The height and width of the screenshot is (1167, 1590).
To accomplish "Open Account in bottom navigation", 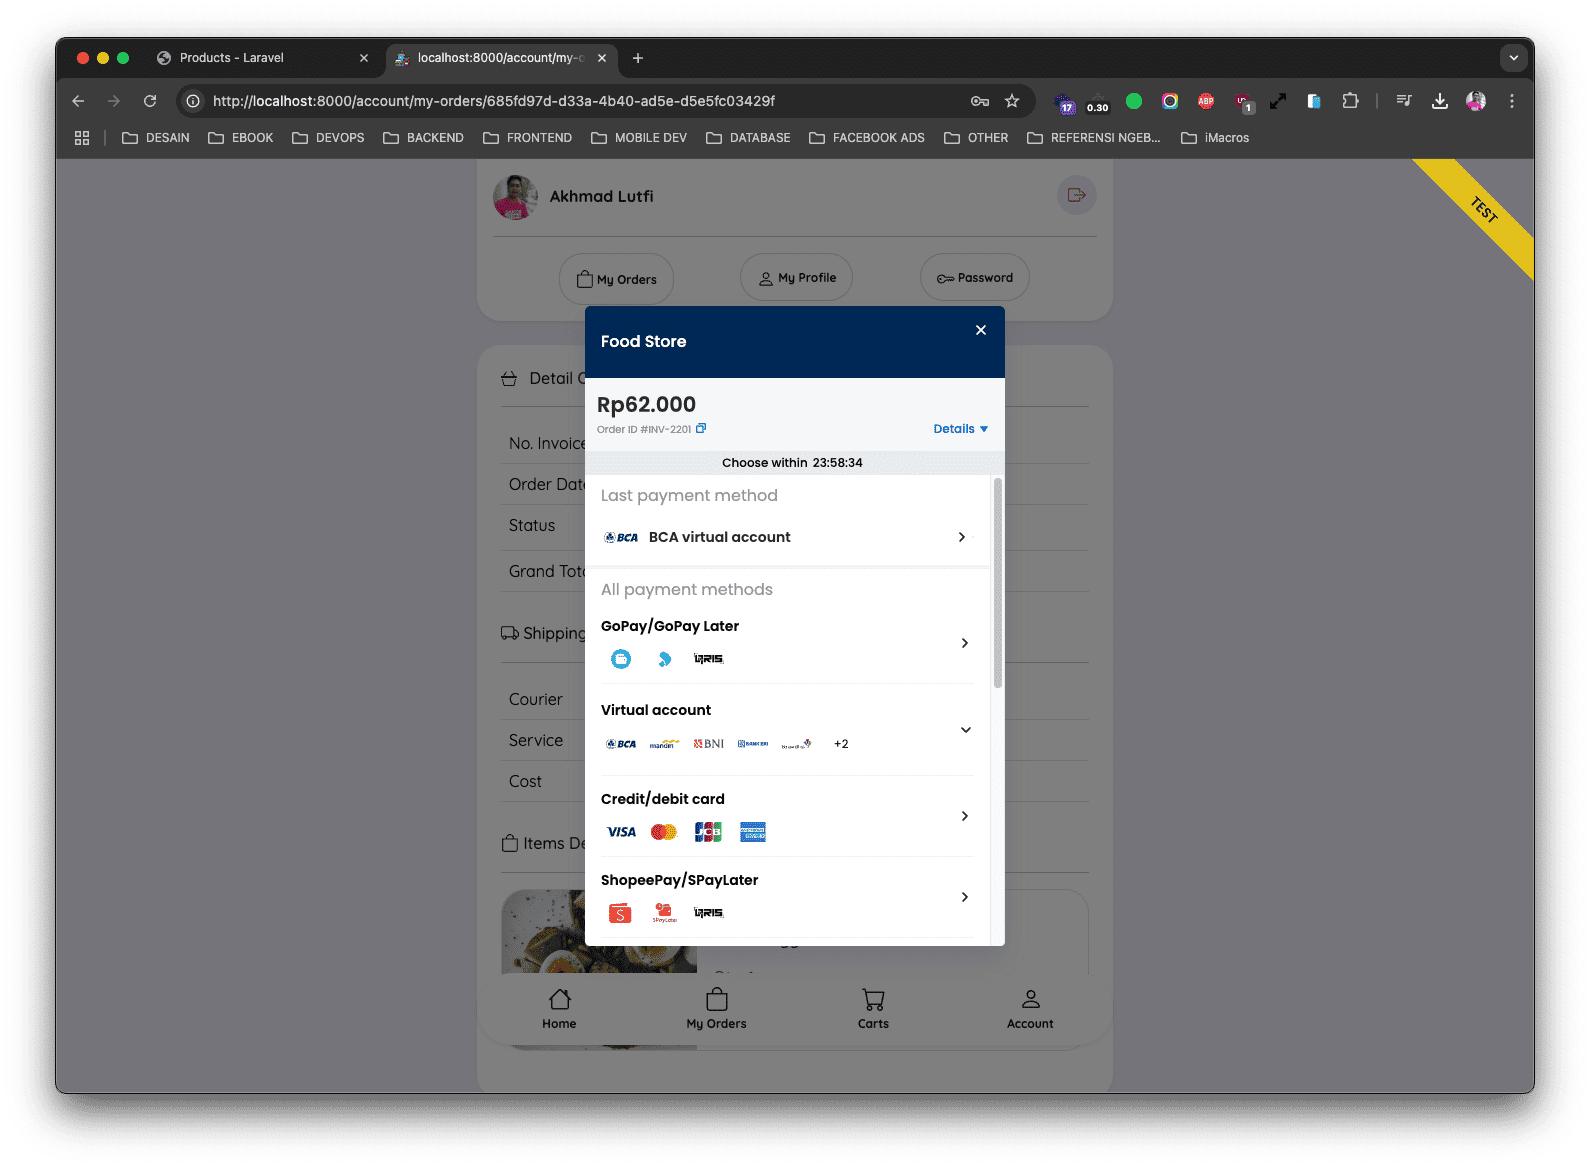I will [x=1030, y=1008].
